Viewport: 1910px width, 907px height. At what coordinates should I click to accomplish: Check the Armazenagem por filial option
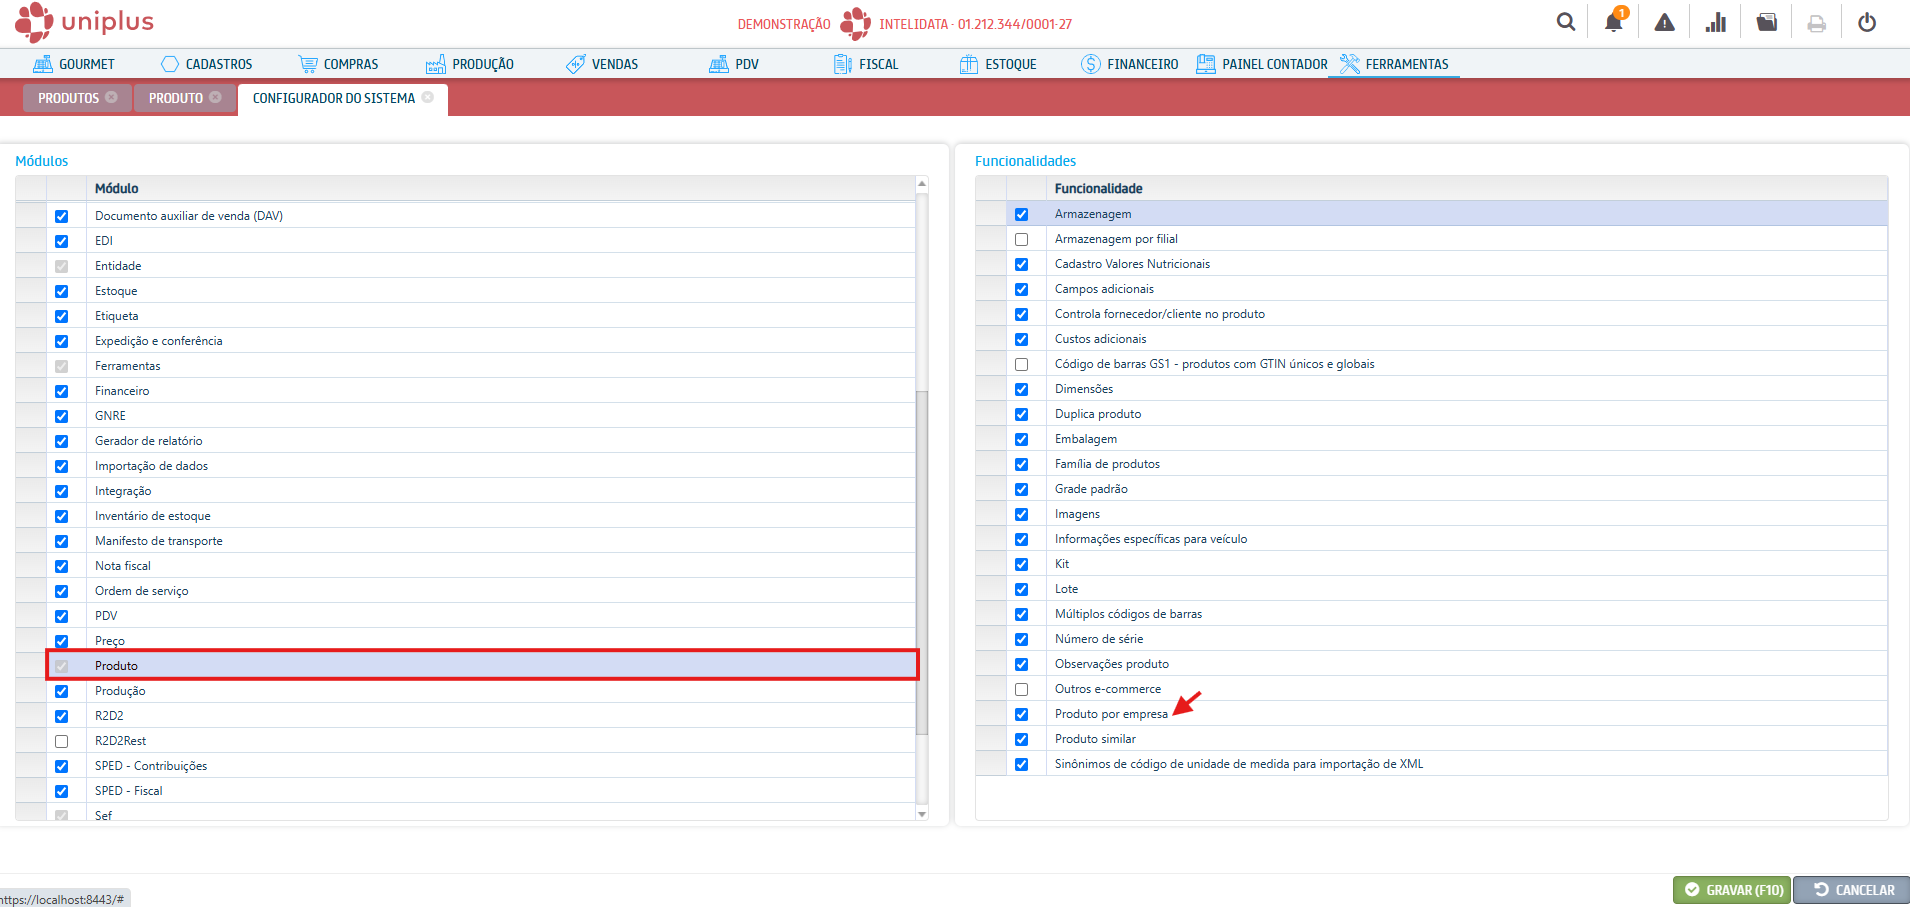pyautogui.click(x=1021, y=239)
